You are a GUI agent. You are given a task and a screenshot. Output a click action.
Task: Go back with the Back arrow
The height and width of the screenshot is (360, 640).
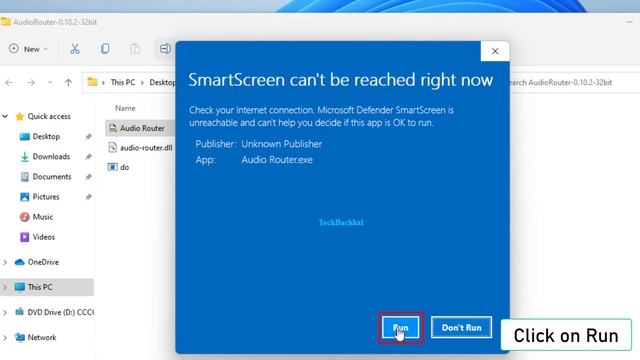click(9, 82)
